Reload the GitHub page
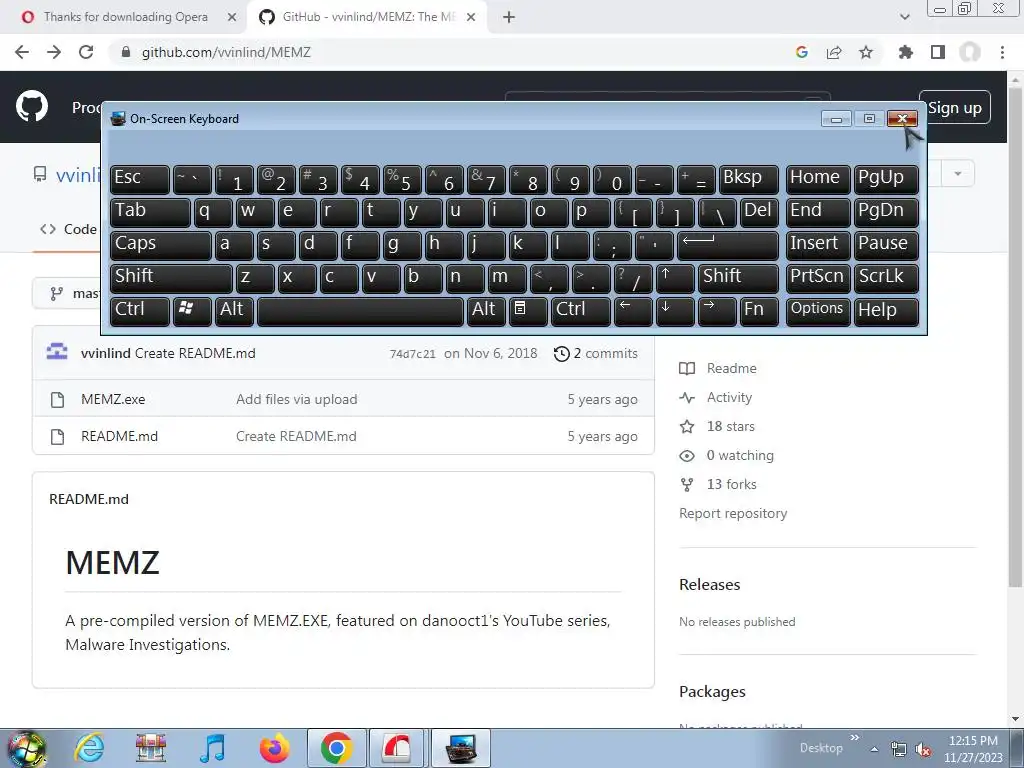 pos(86,52)
